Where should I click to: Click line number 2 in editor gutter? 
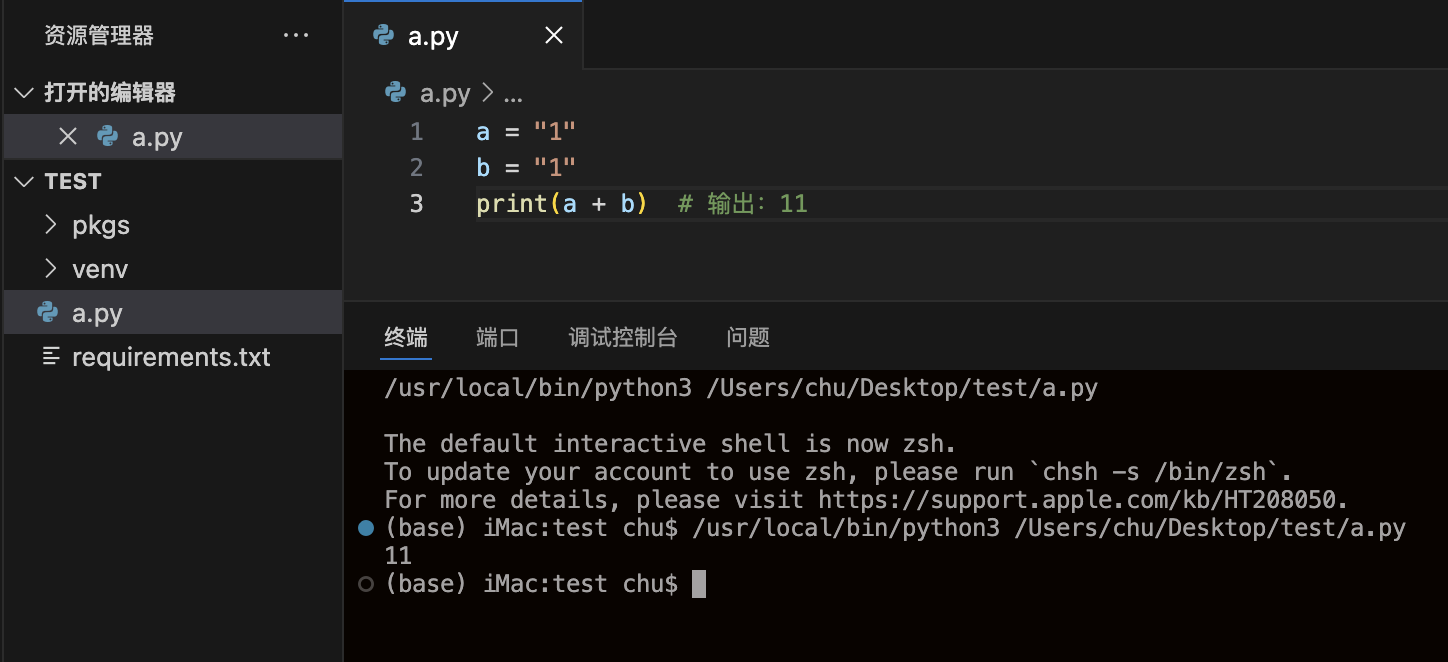point(416,167)
